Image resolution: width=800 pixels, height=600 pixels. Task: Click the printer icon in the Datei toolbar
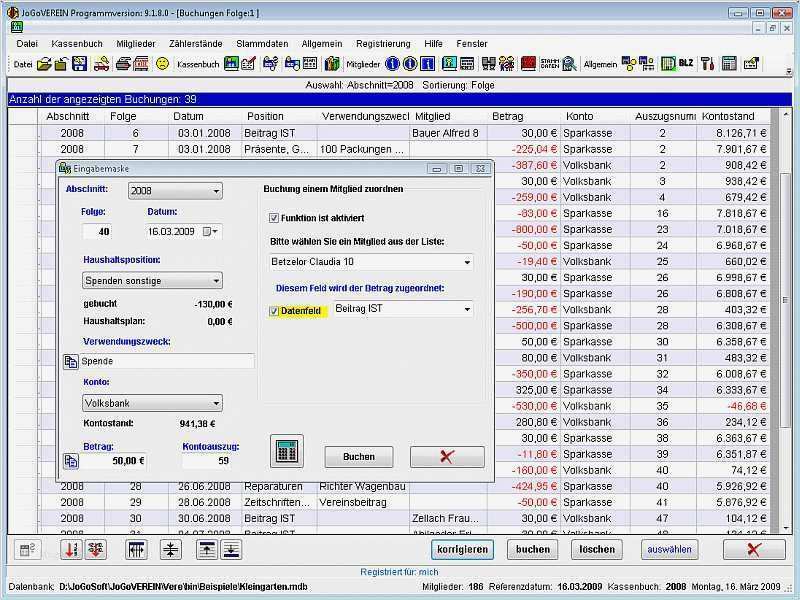(123, 64)
